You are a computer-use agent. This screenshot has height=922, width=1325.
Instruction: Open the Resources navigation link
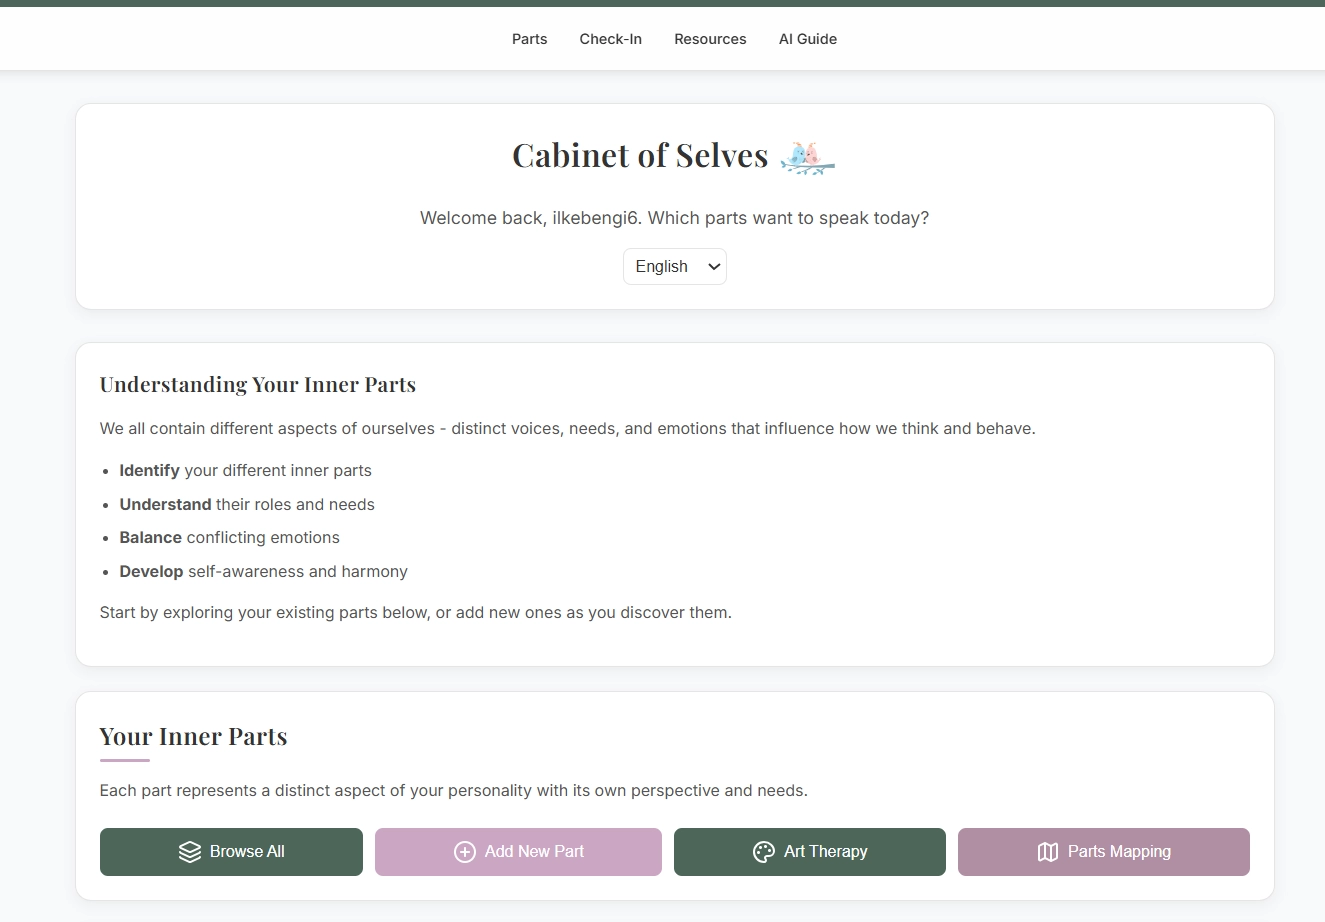(x=710, y=39)
